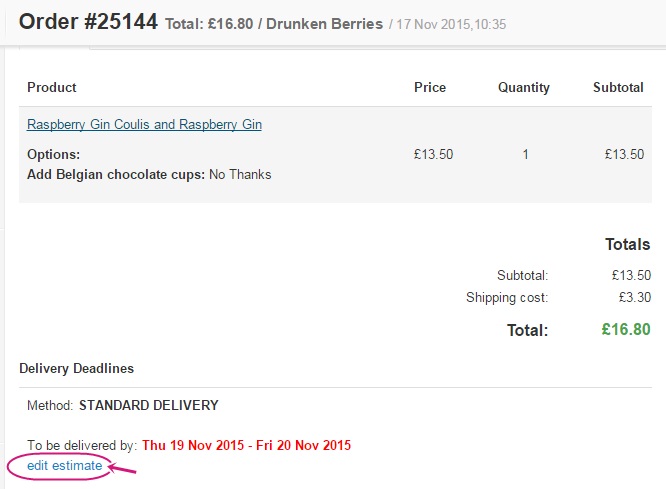Click the Delivery Deadlines heading
666x489 pixels.
pyautogui.click(x=76, y=369)
